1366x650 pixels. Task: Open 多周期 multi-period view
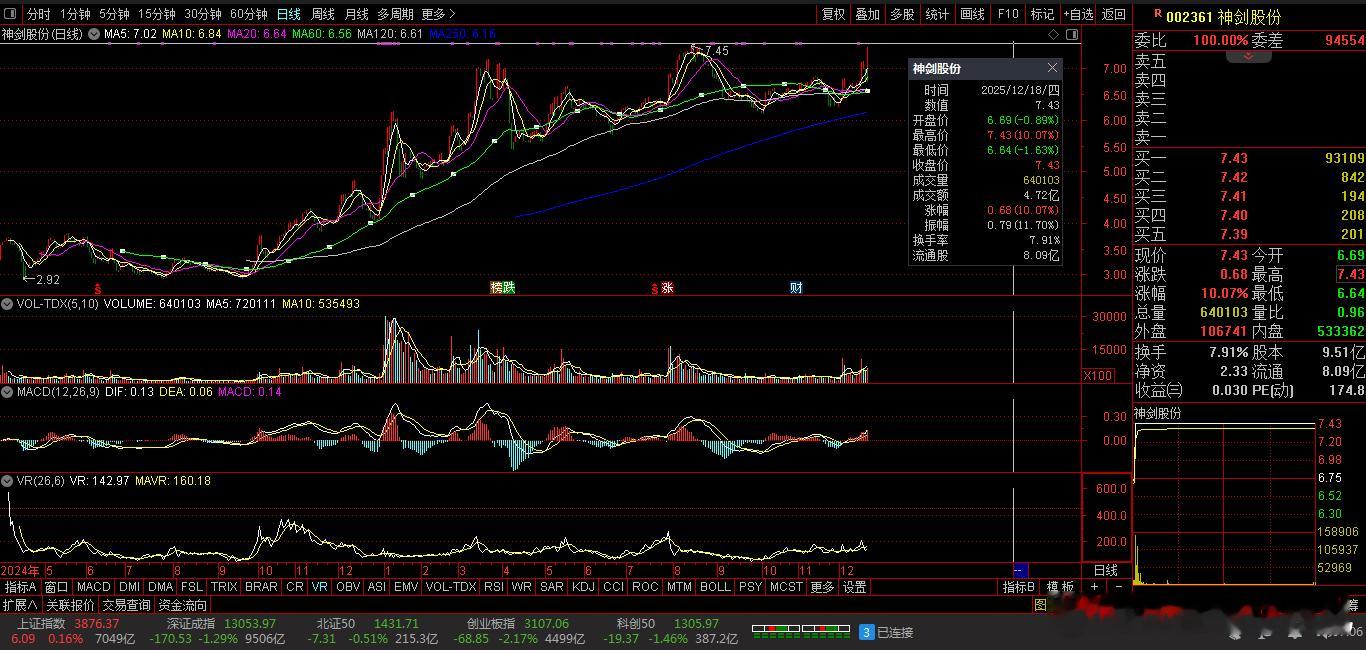click(x=395, y=14)
